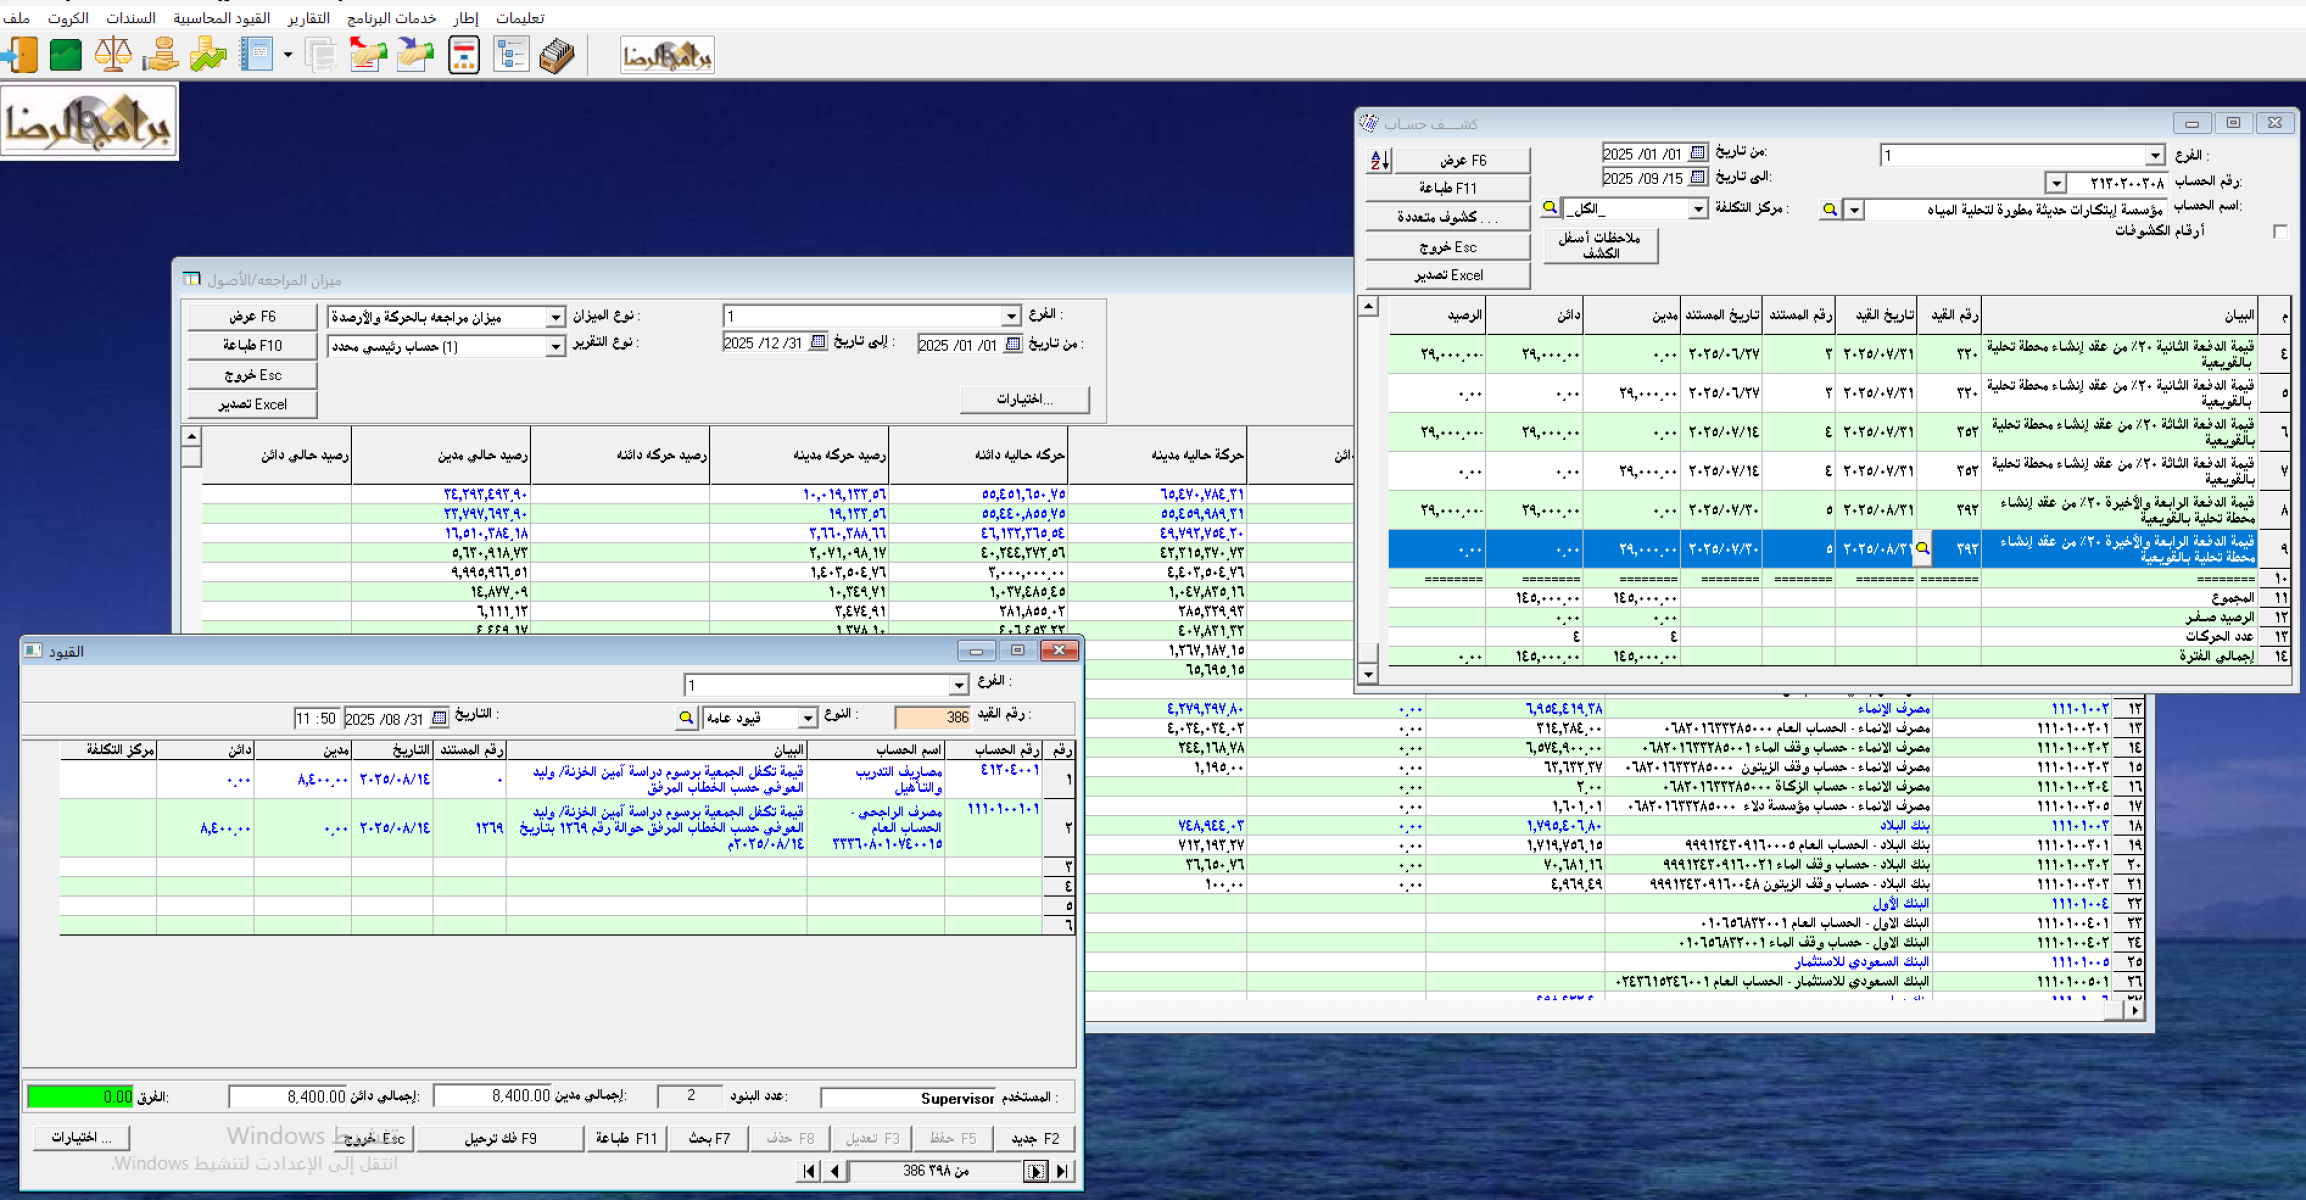Toggle the أرقام الكشوفات checkbox
Screen dimensions: 2306x1200
pos(2279,232)
